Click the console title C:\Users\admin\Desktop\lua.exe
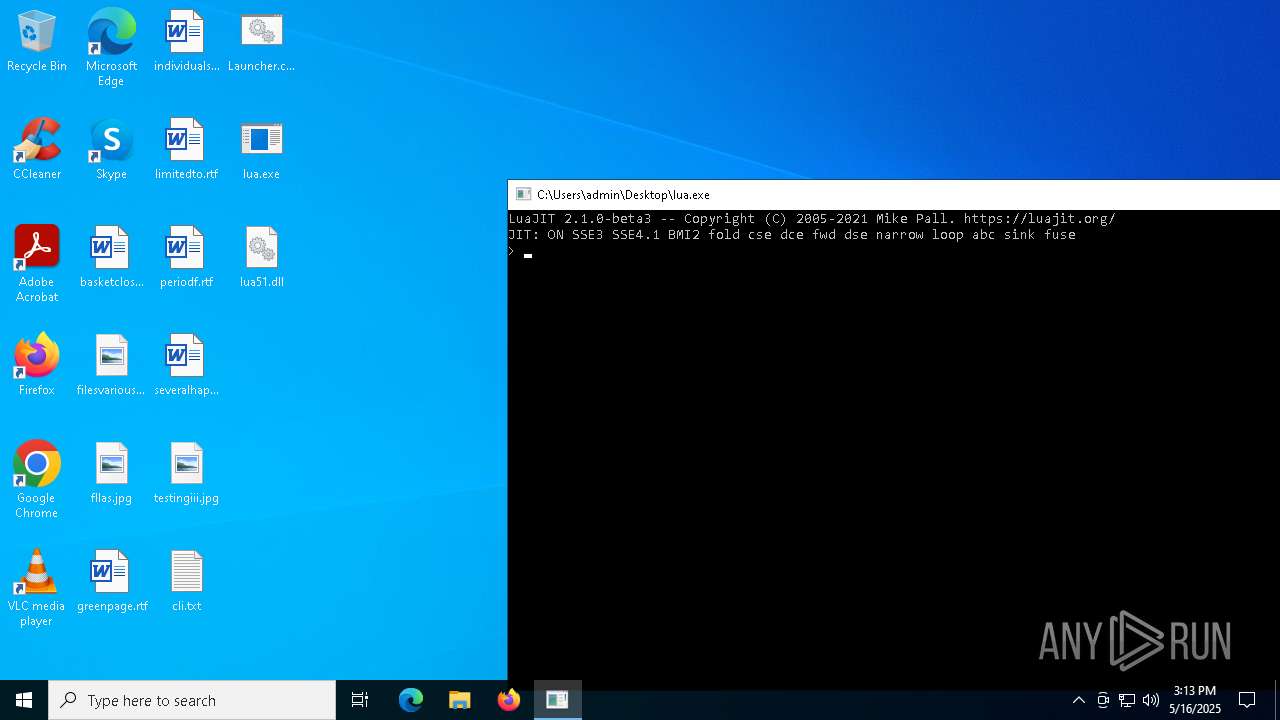The image size is (1280, 720). pos(623,195)
